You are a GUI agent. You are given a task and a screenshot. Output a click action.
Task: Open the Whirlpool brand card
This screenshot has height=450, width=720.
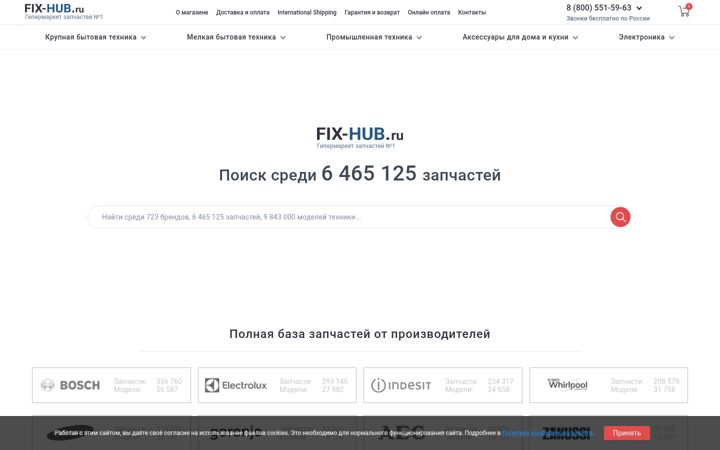coord(608,385)
